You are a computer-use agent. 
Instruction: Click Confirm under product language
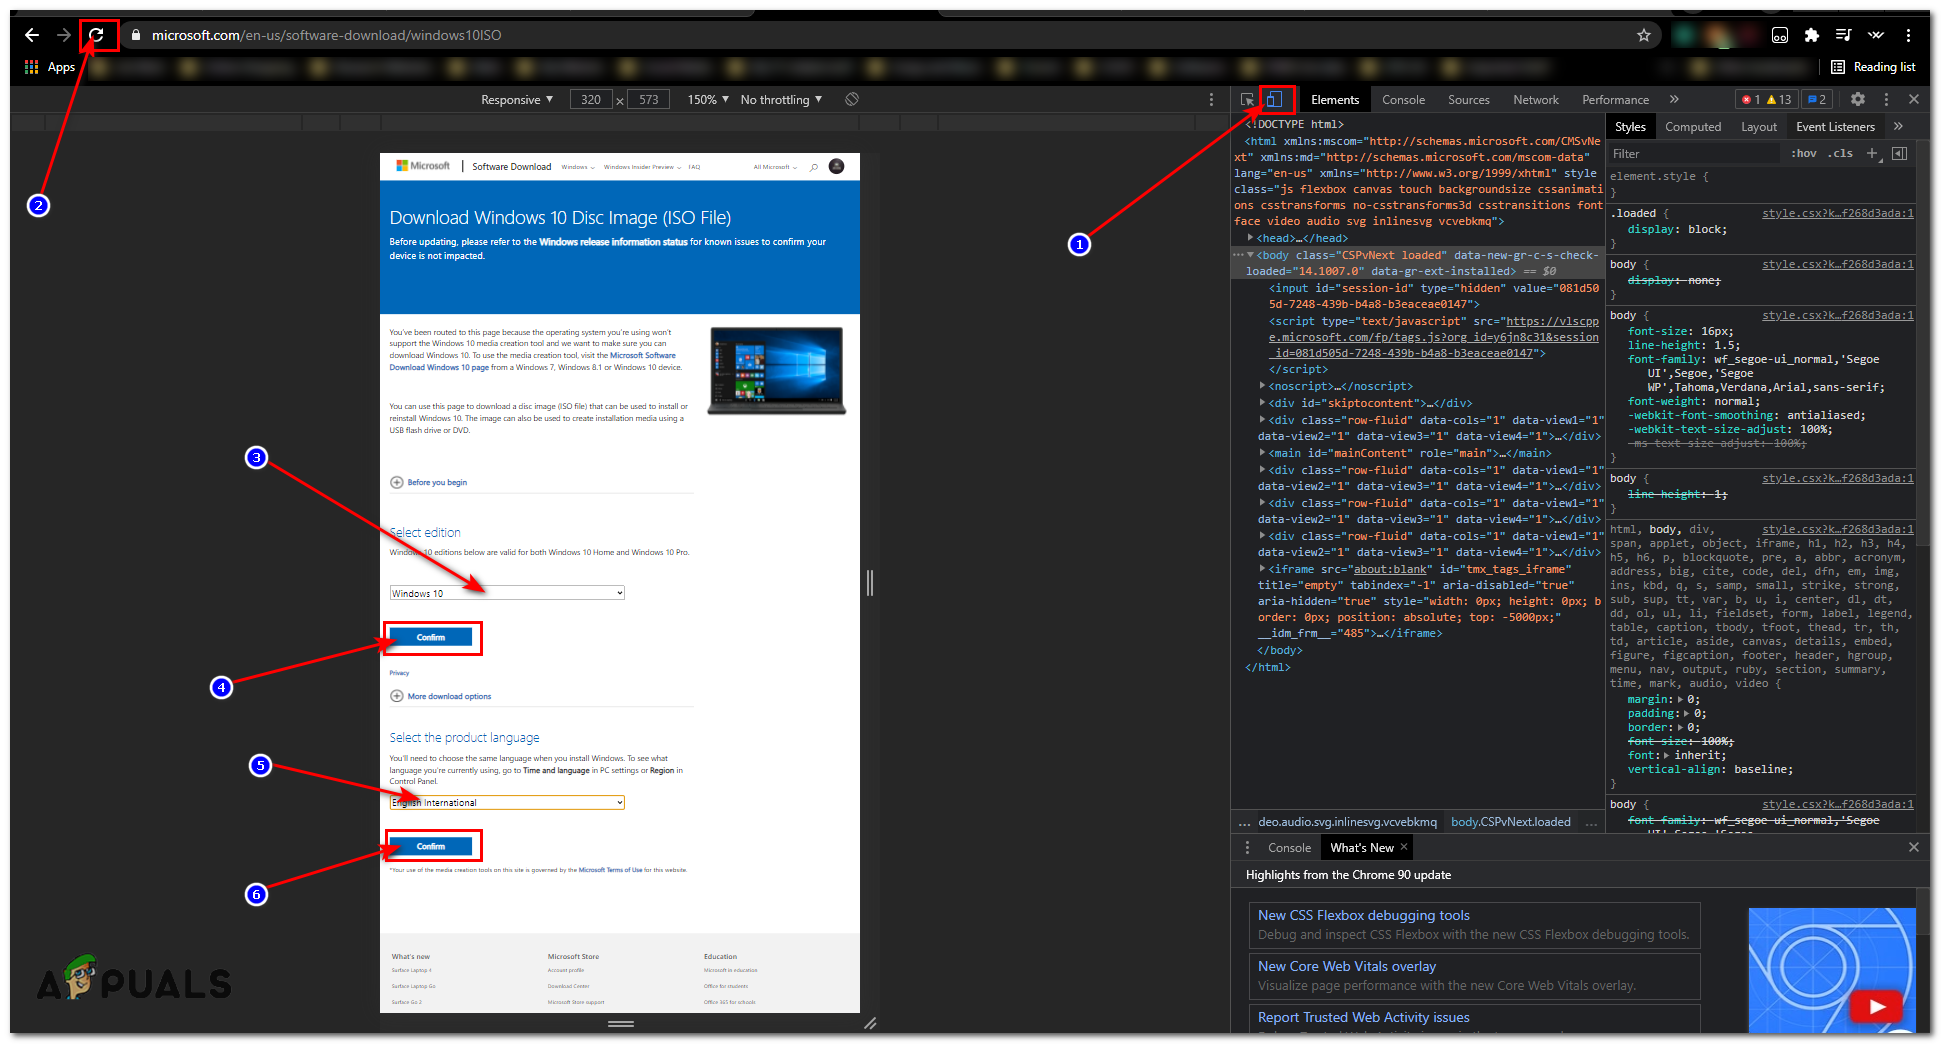431,846
